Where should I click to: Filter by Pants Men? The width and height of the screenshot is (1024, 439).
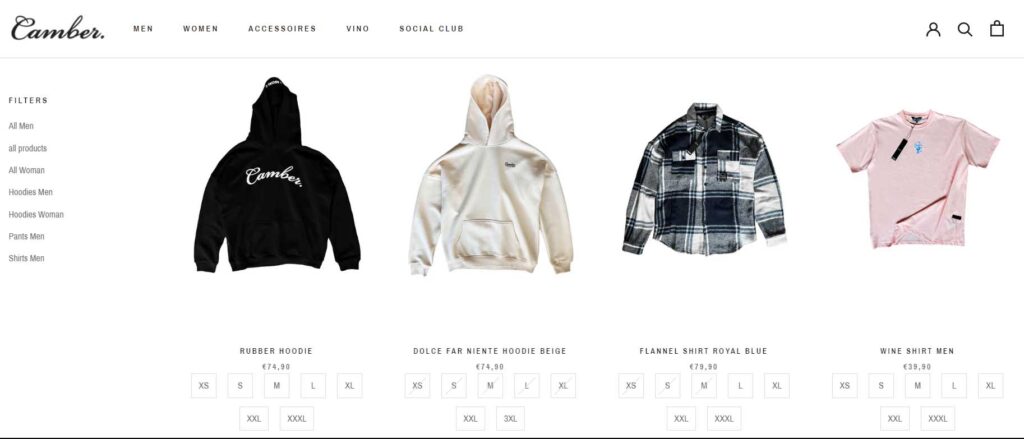26,236
